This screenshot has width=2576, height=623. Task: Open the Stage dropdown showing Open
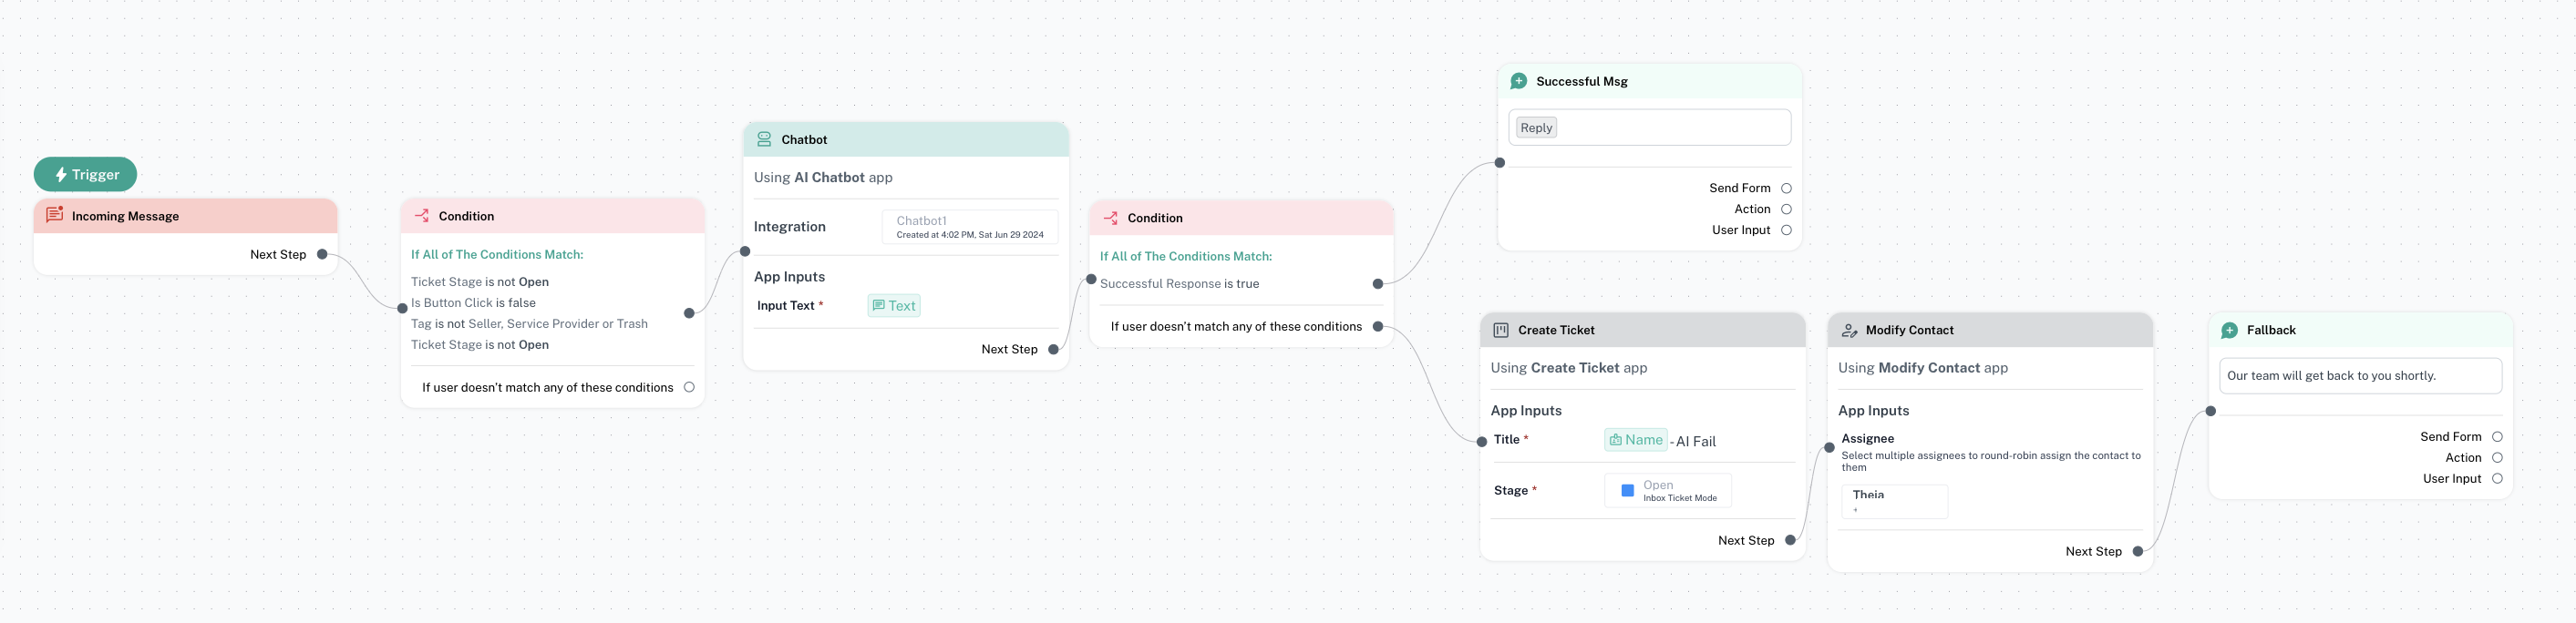[x=1667, y=491]
